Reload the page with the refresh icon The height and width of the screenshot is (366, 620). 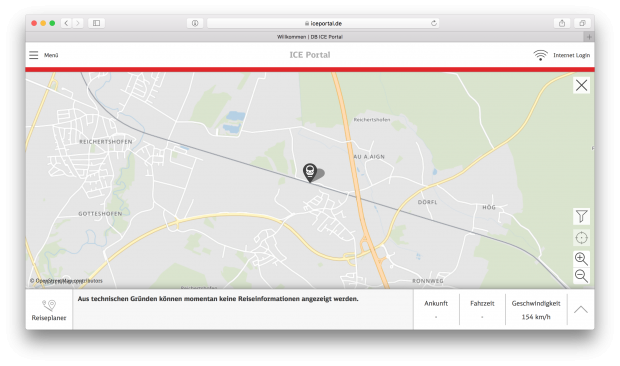(434, 23)
